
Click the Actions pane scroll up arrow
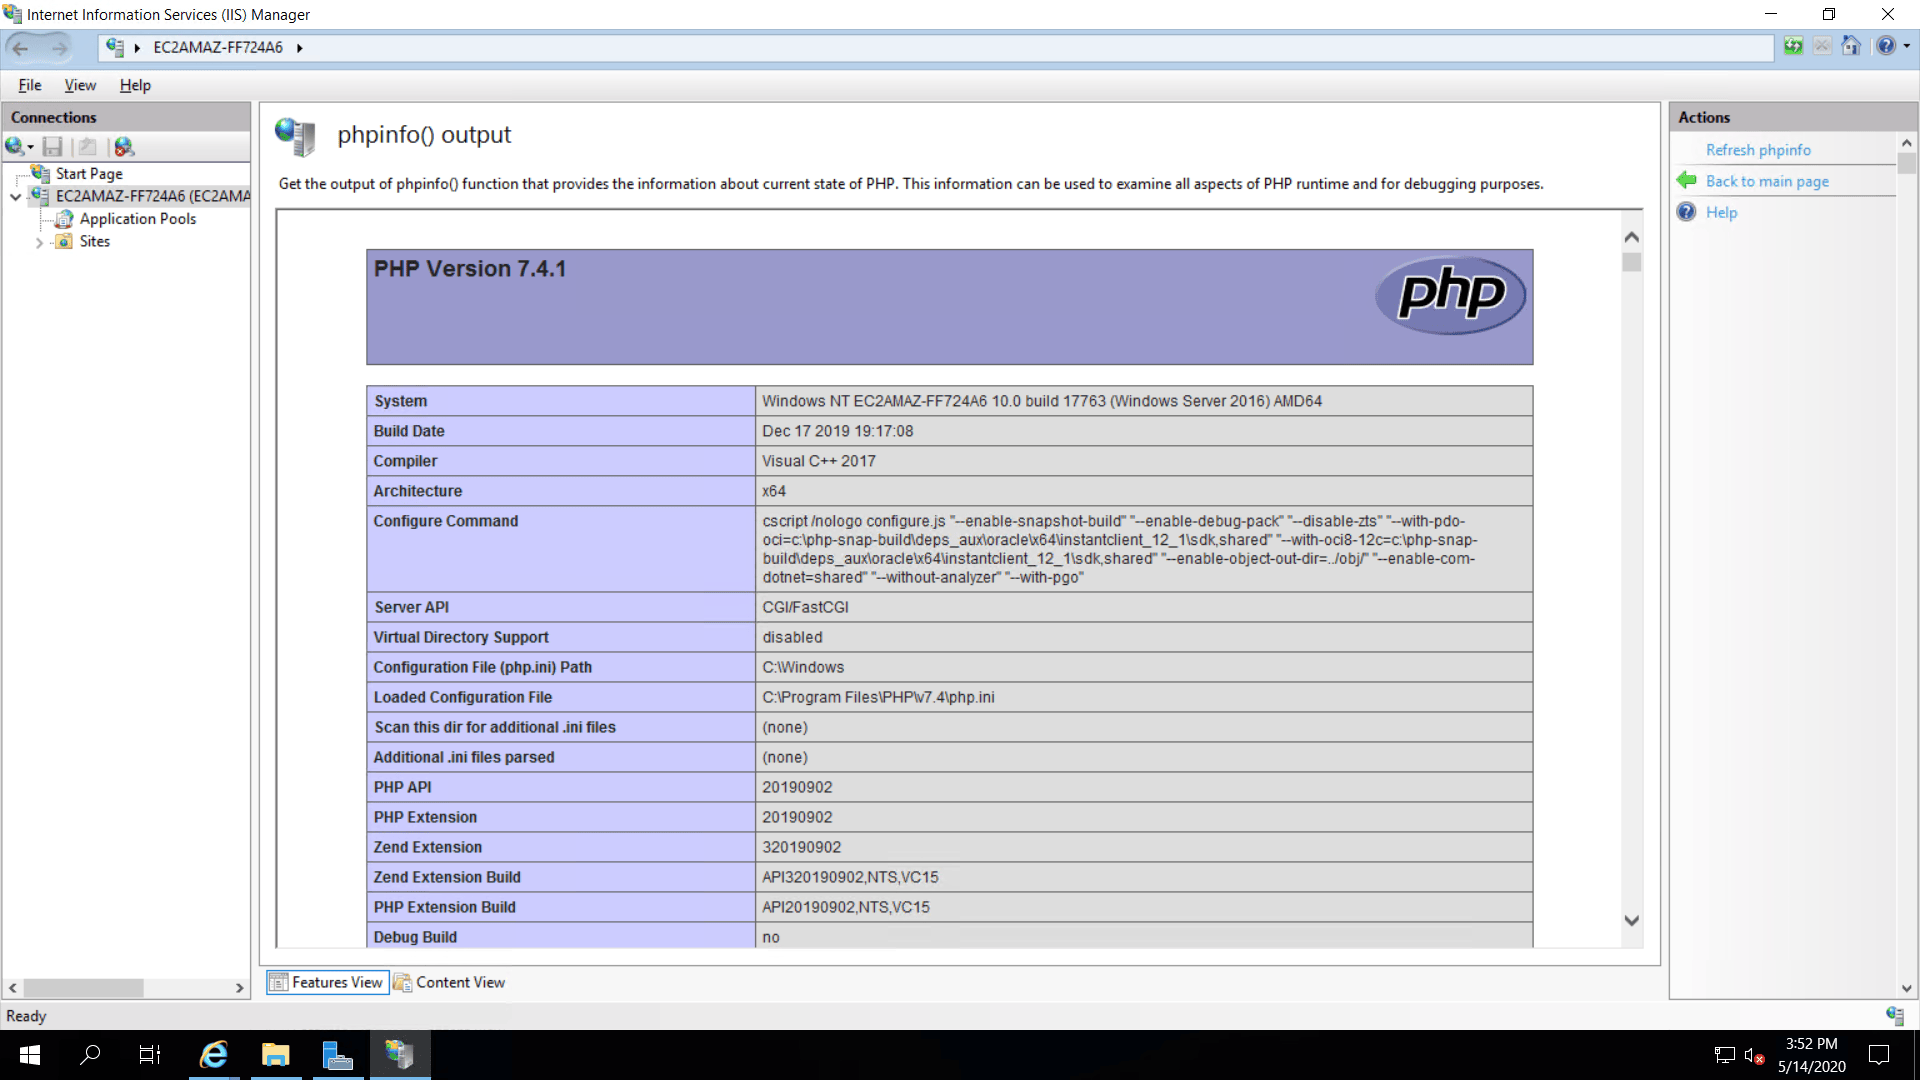[x=1907, y=143]
